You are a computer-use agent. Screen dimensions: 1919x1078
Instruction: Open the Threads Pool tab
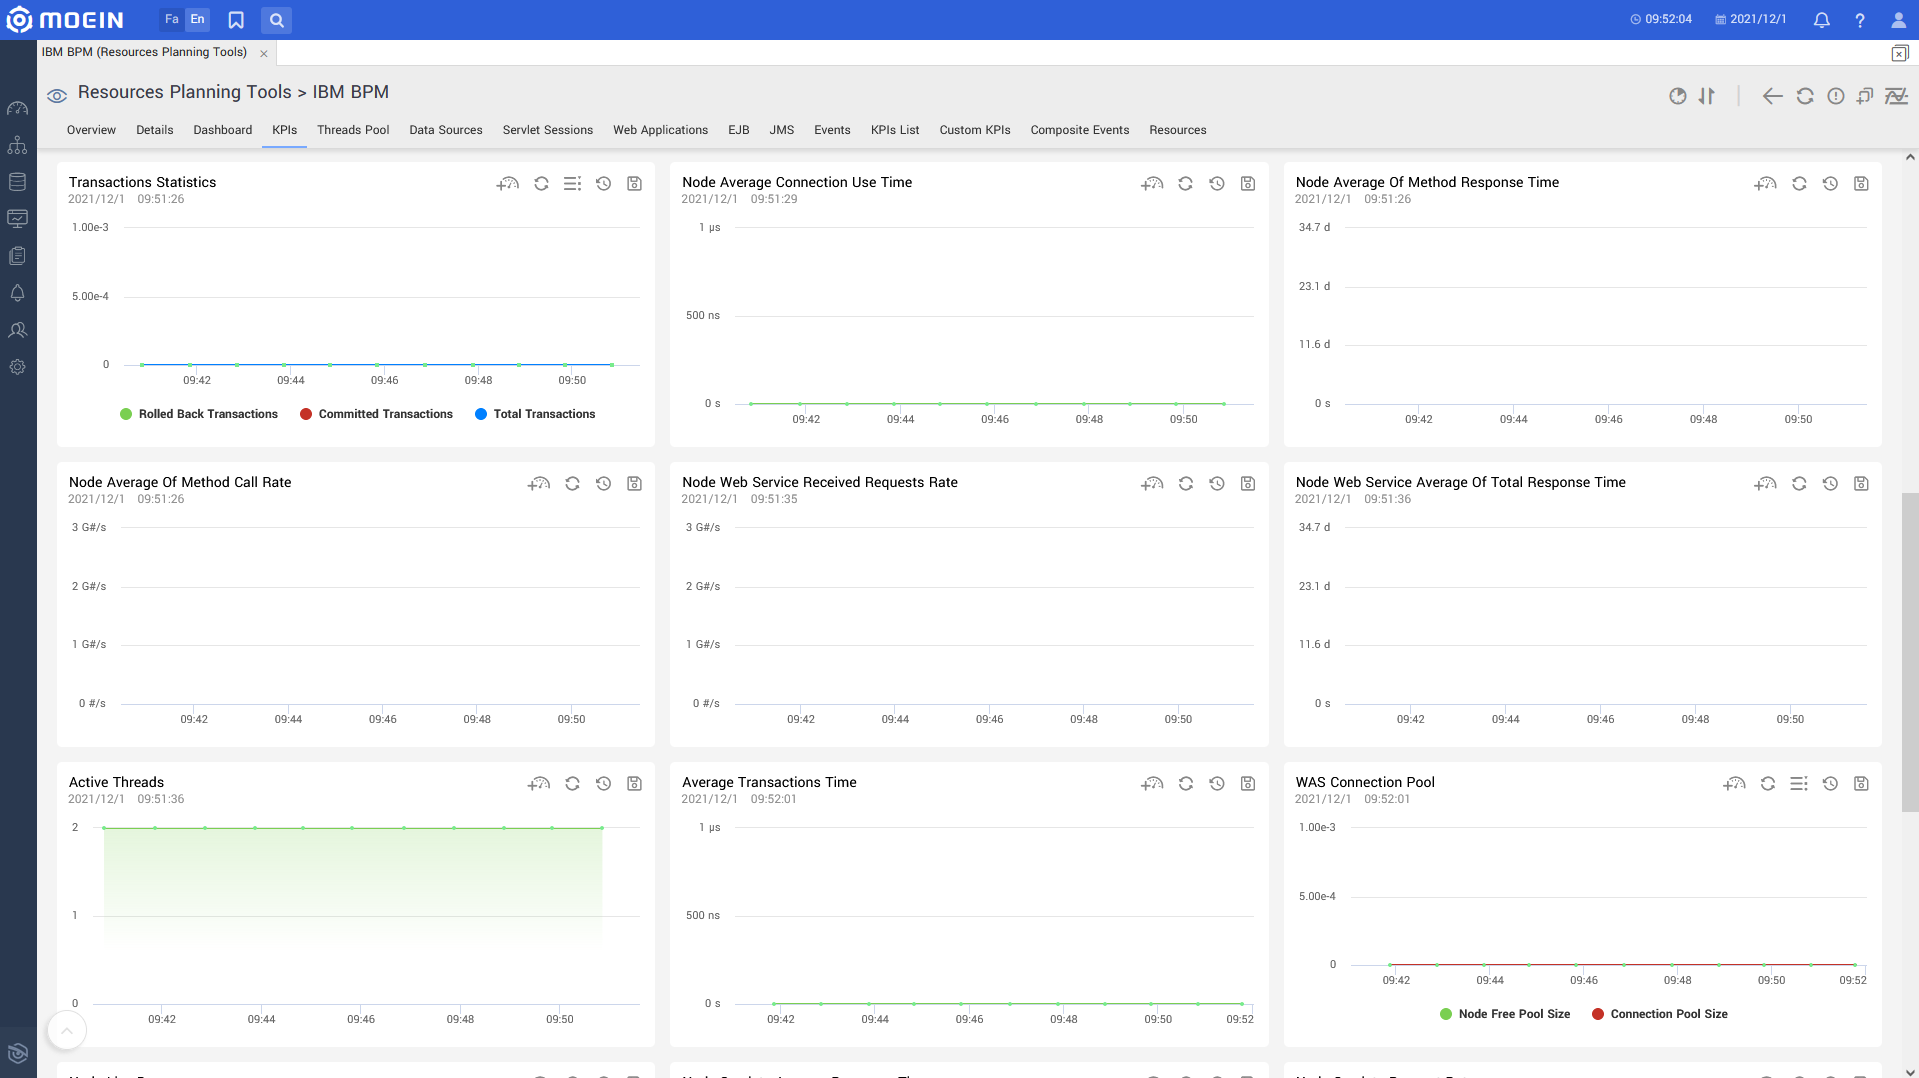[353, 130]
